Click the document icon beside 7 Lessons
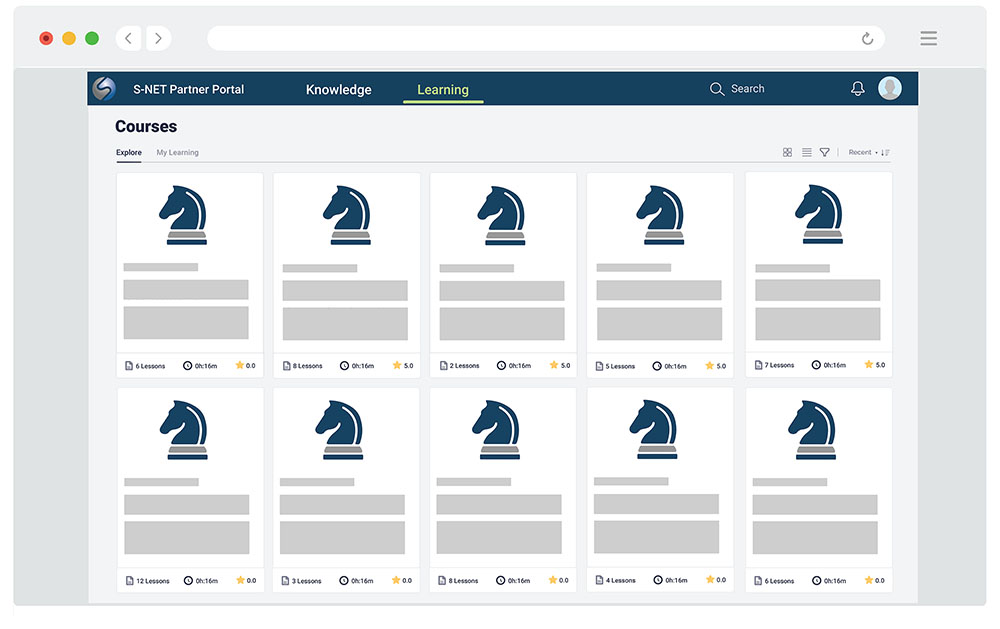 click(x=758, y=365)
